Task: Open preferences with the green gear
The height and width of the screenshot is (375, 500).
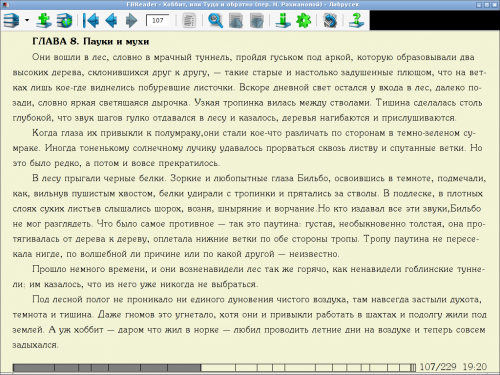Action: 303,21
